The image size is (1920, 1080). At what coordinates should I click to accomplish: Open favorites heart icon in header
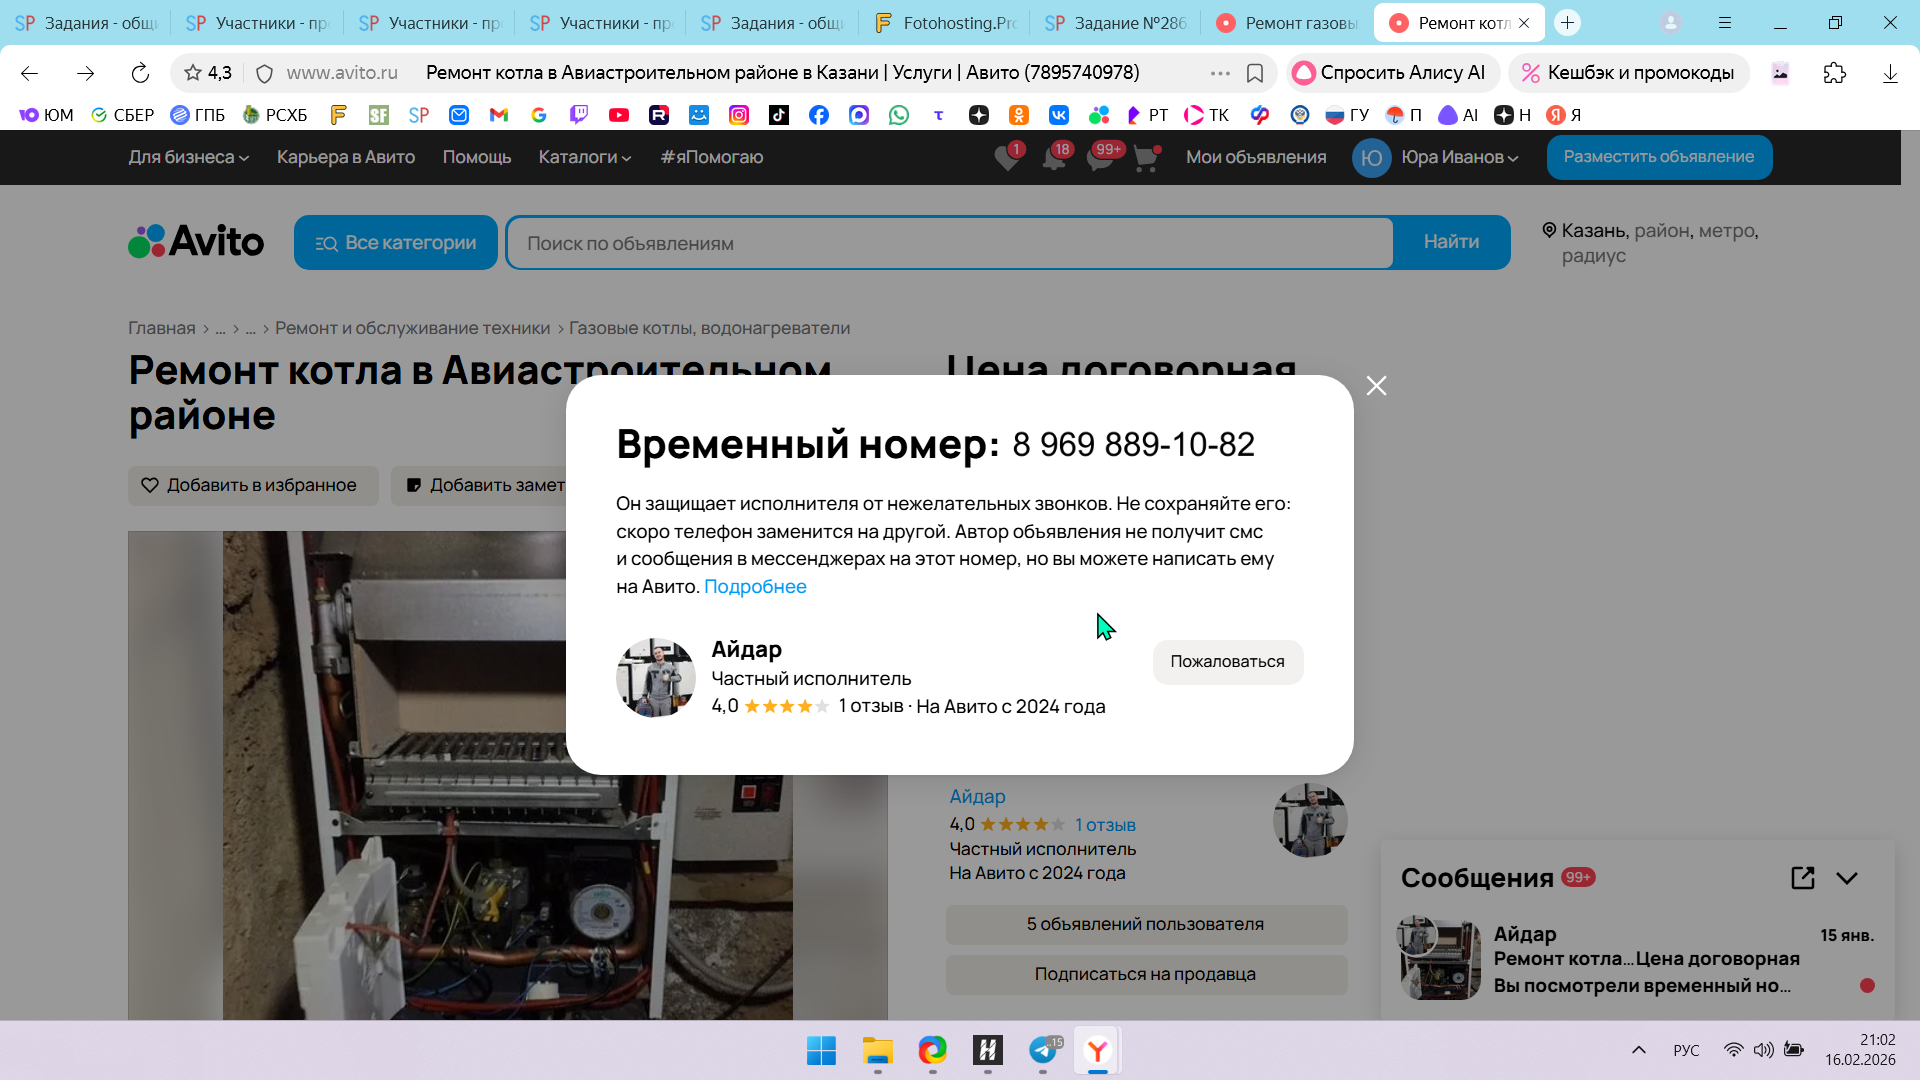pyautogui.click(x=1007, y=158)
